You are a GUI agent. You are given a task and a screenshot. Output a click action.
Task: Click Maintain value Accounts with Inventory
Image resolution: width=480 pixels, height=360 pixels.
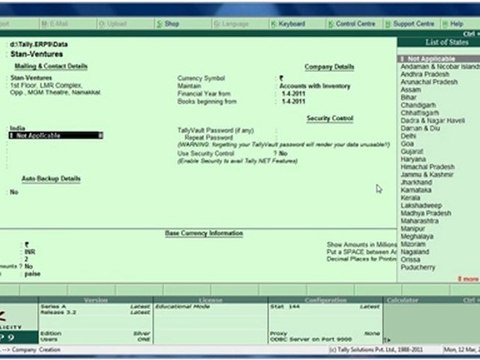point(315,86)
